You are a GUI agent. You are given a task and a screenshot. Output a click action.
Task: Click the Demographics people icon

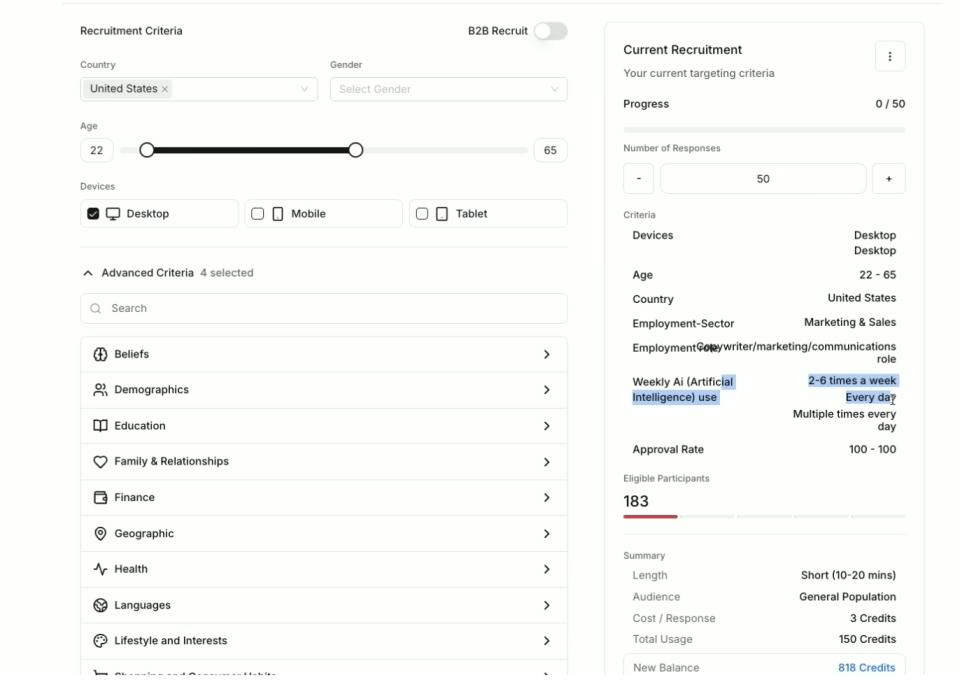(x=100, y=390)
